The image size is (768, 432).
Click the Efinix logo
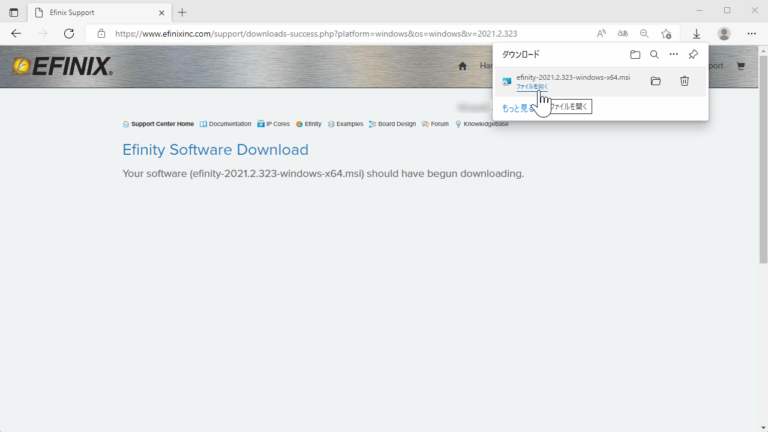coord(62,67)
